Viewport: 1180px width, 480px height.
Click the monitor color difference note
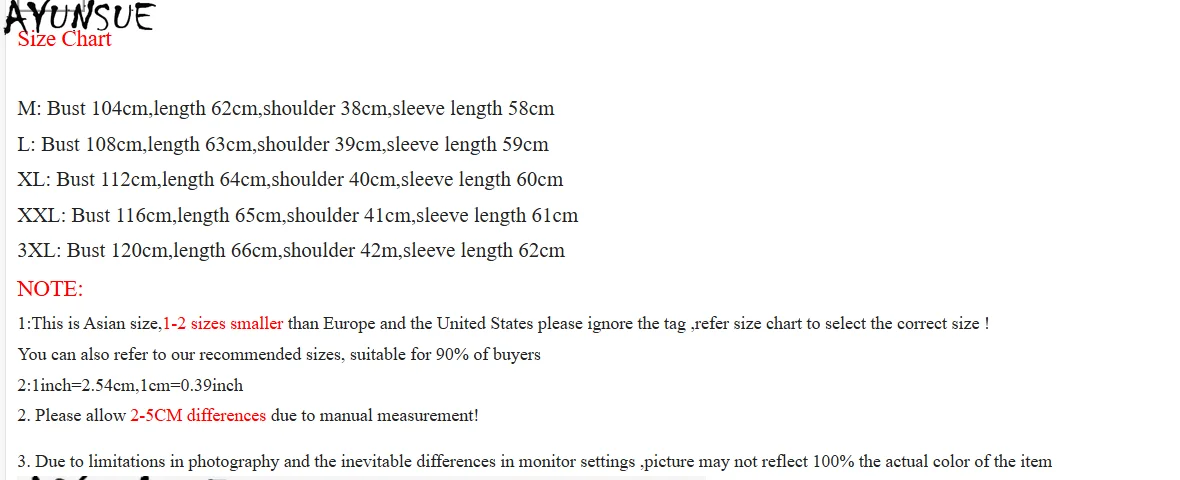tap(535, 462)
